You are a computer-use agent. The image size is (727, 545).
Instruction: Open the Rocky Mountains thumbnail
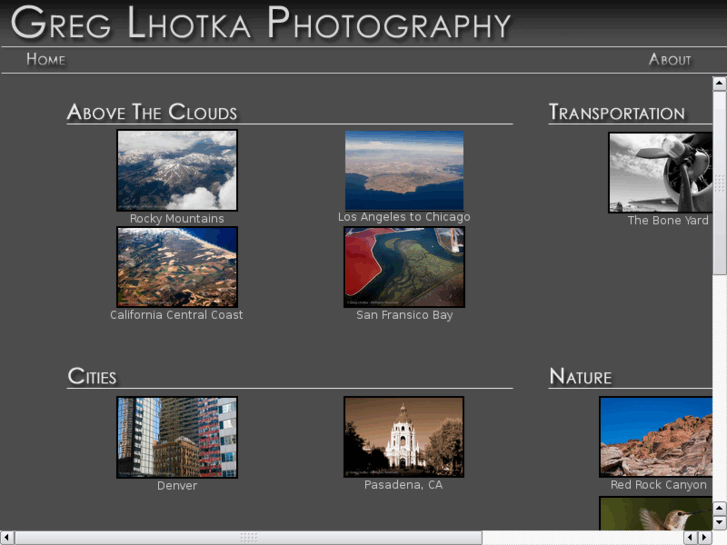177,170
